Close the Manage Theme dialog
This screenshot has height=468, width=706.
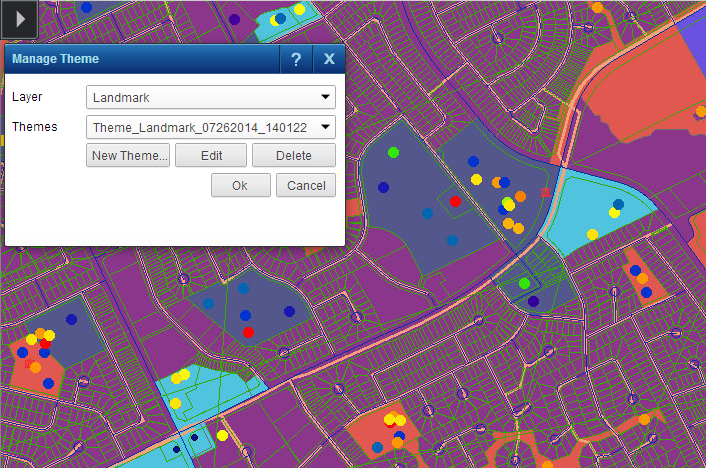329,60
